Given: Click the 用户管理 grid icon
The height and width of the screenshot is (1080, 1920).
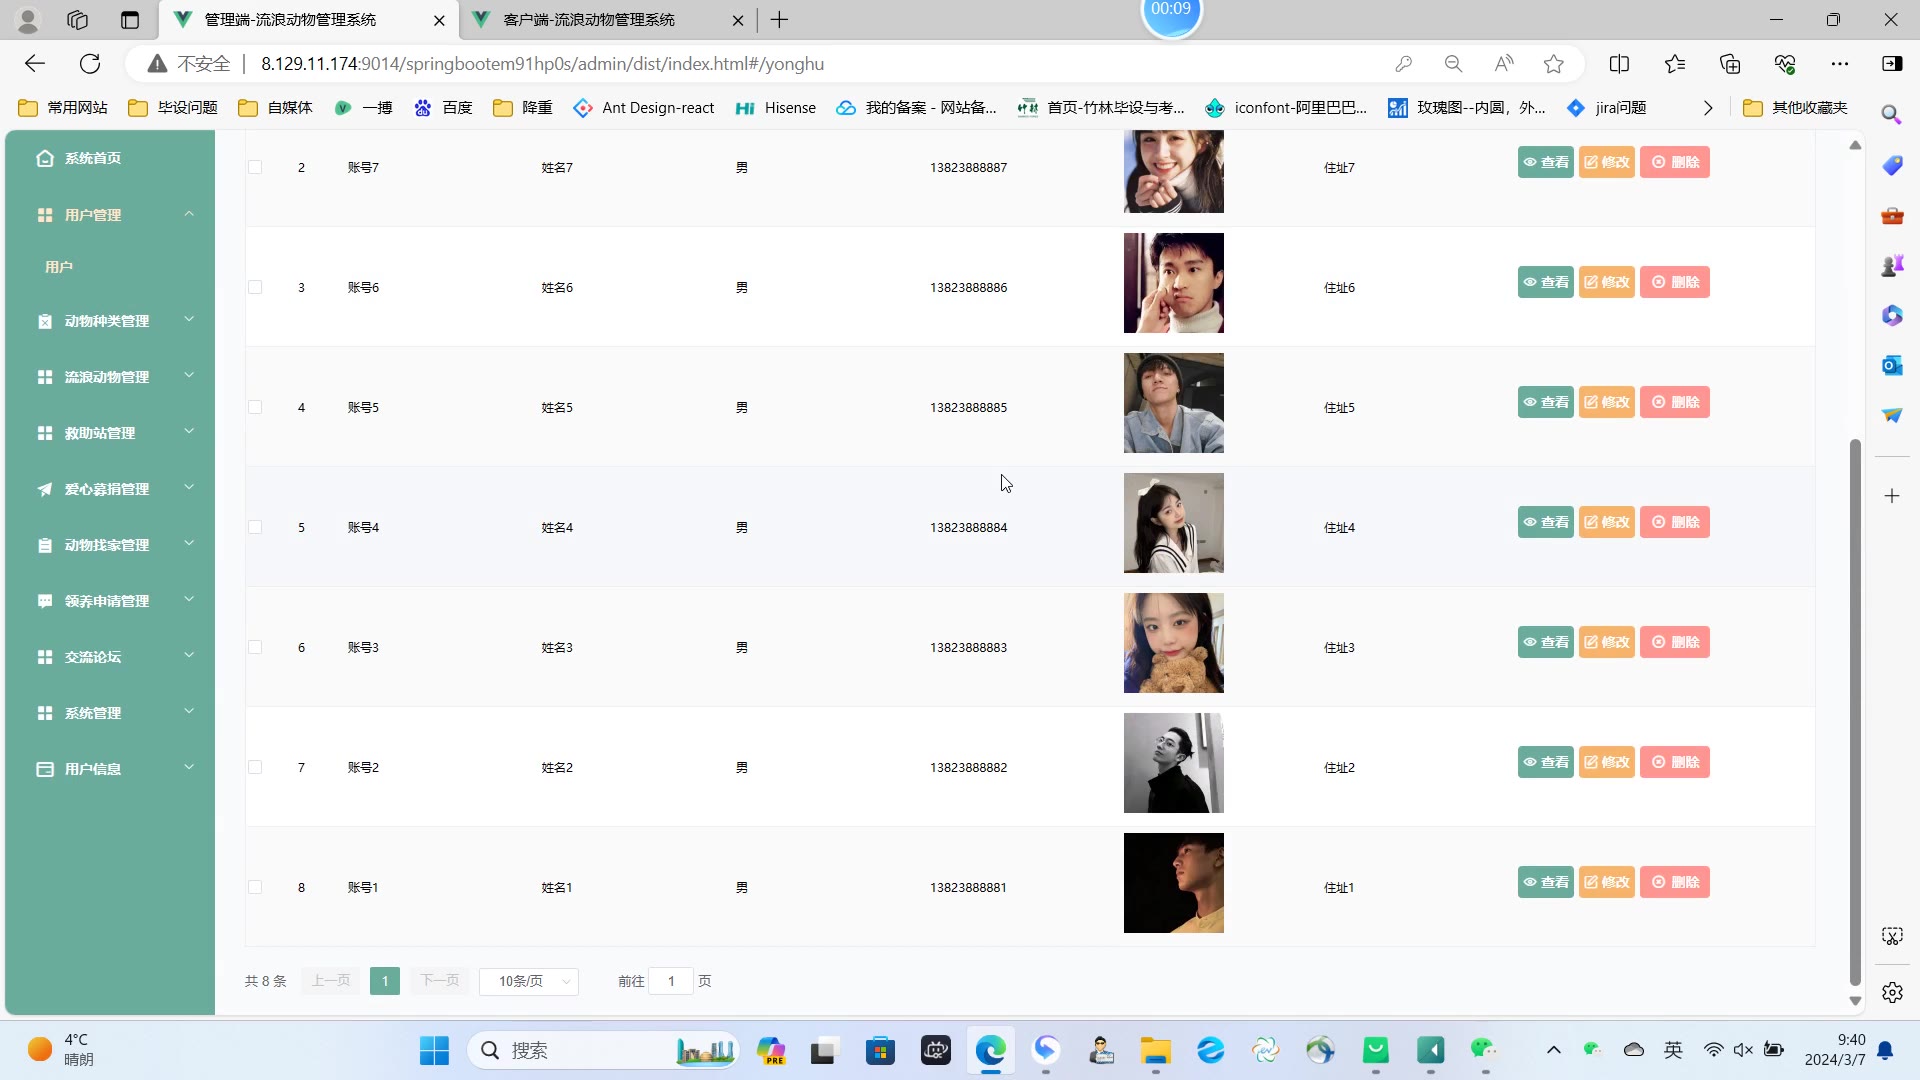Looking at the screenshot, I should tap(45, 215).
